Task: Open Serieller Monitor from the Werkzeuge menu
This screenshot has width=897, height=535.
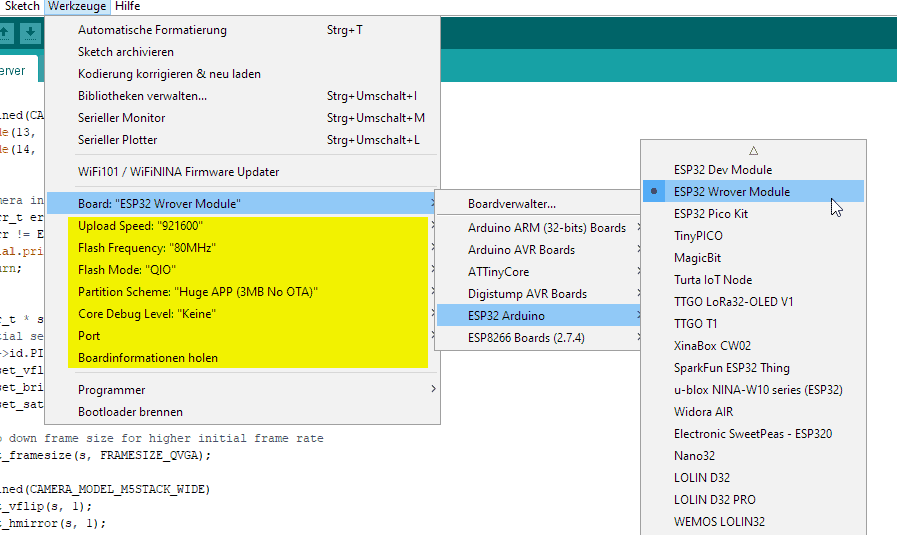Action: (x=121, y=118)
